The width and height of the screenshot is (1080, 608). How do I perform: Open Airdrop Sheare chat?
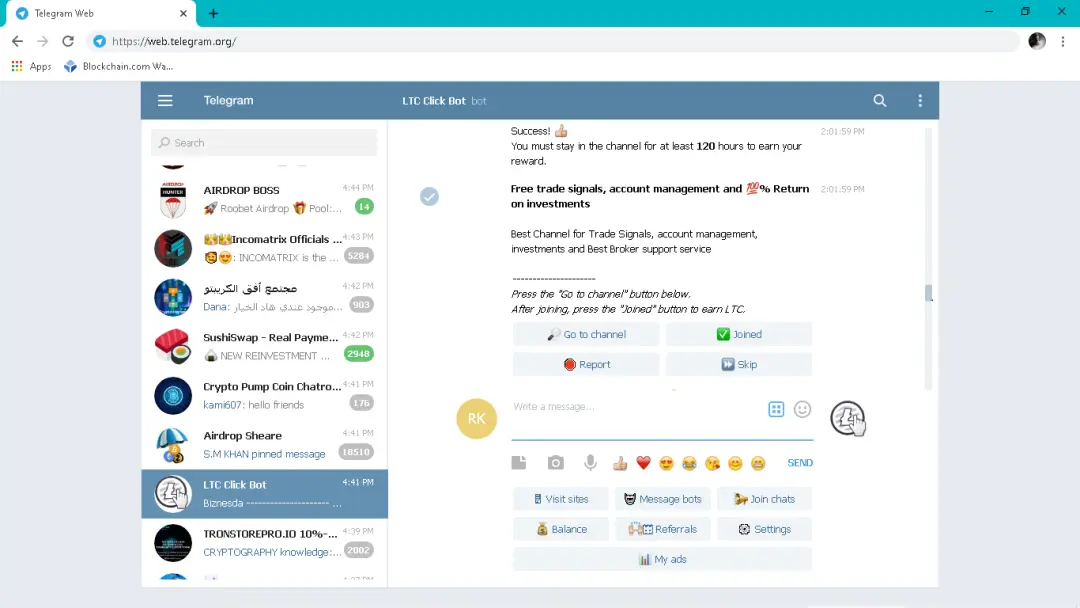(264, 444)
